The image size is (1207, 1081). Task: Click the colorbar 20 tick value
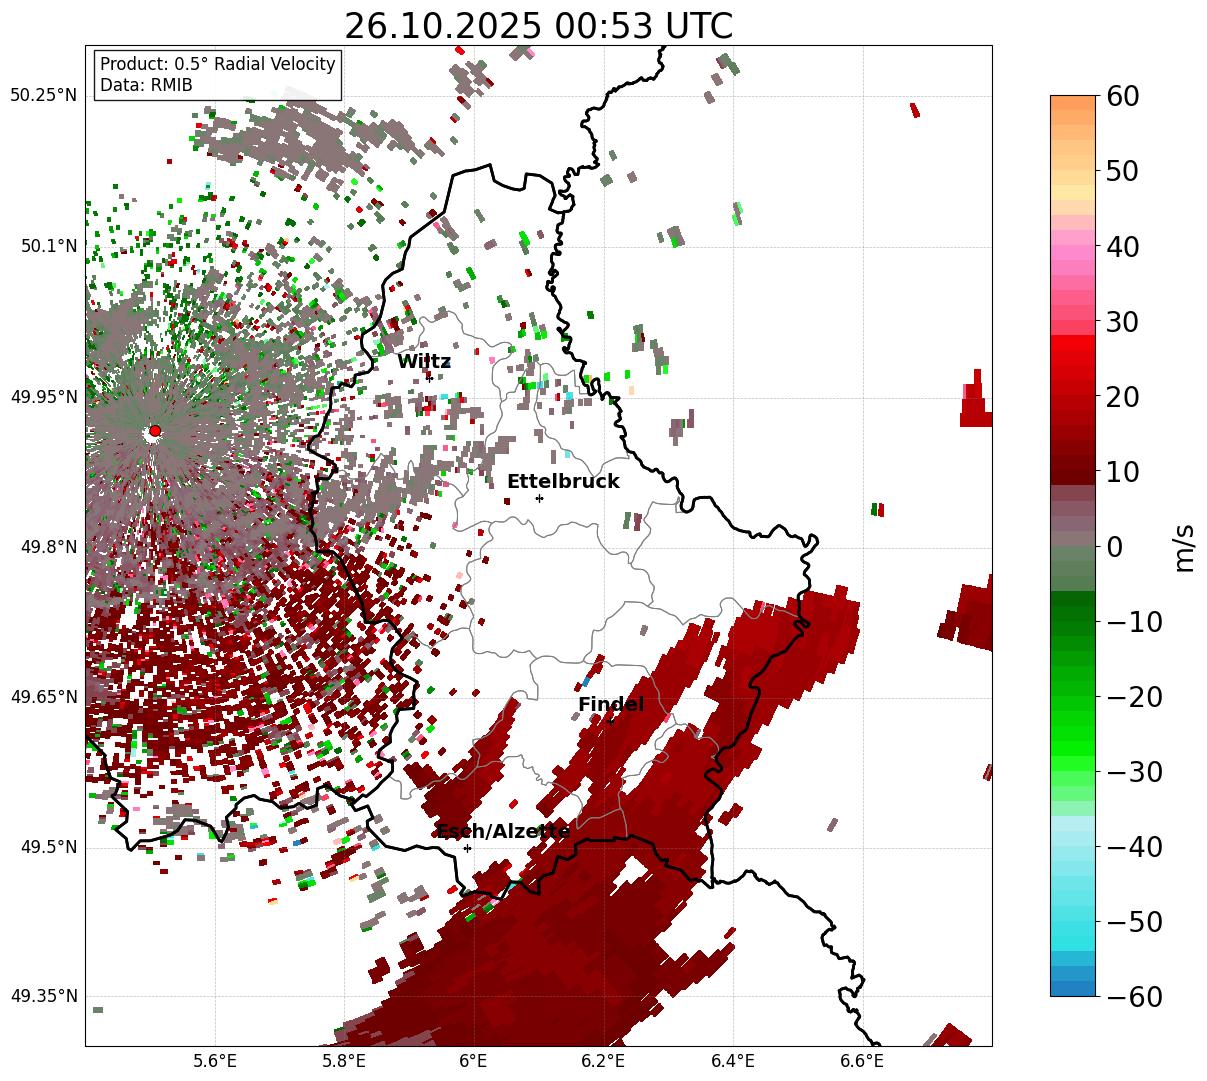[x=1121, y=397]
